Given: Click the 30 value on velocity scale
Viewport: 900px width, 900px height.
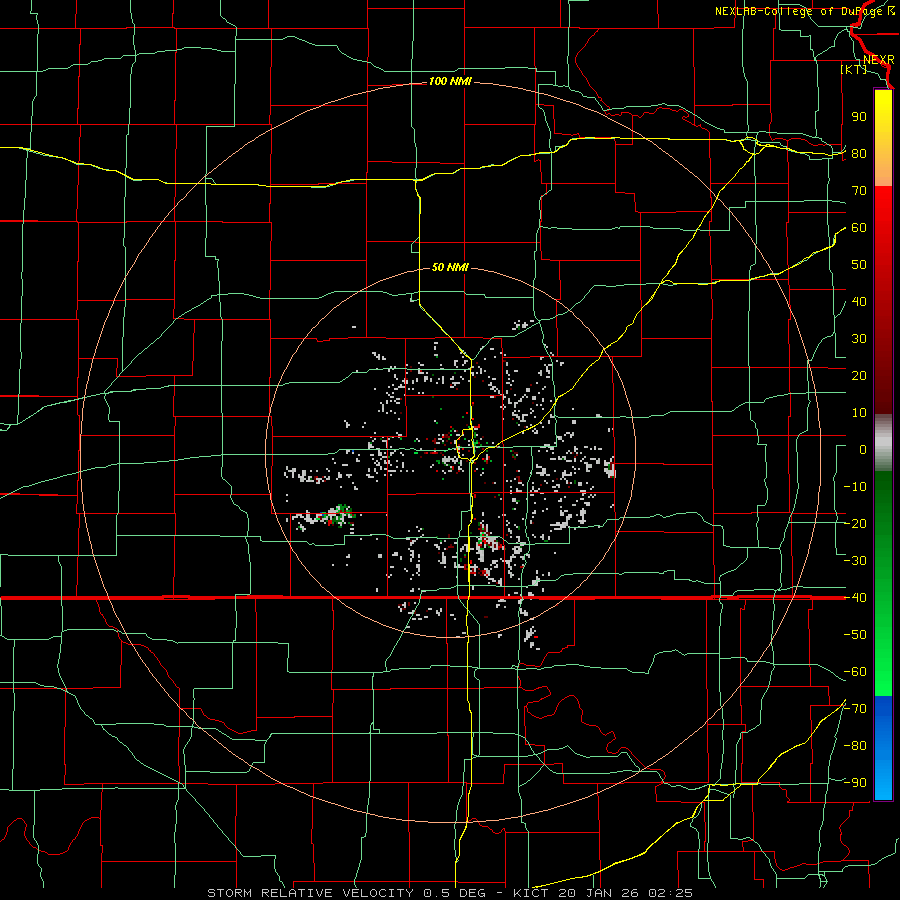Looking at the screenshot, I should point(859,339).
